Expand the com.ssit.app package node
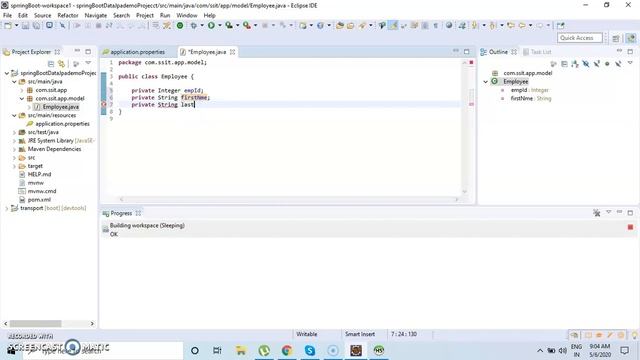The image size is (640, 360). pyautogui.click(x=22, y=90)
